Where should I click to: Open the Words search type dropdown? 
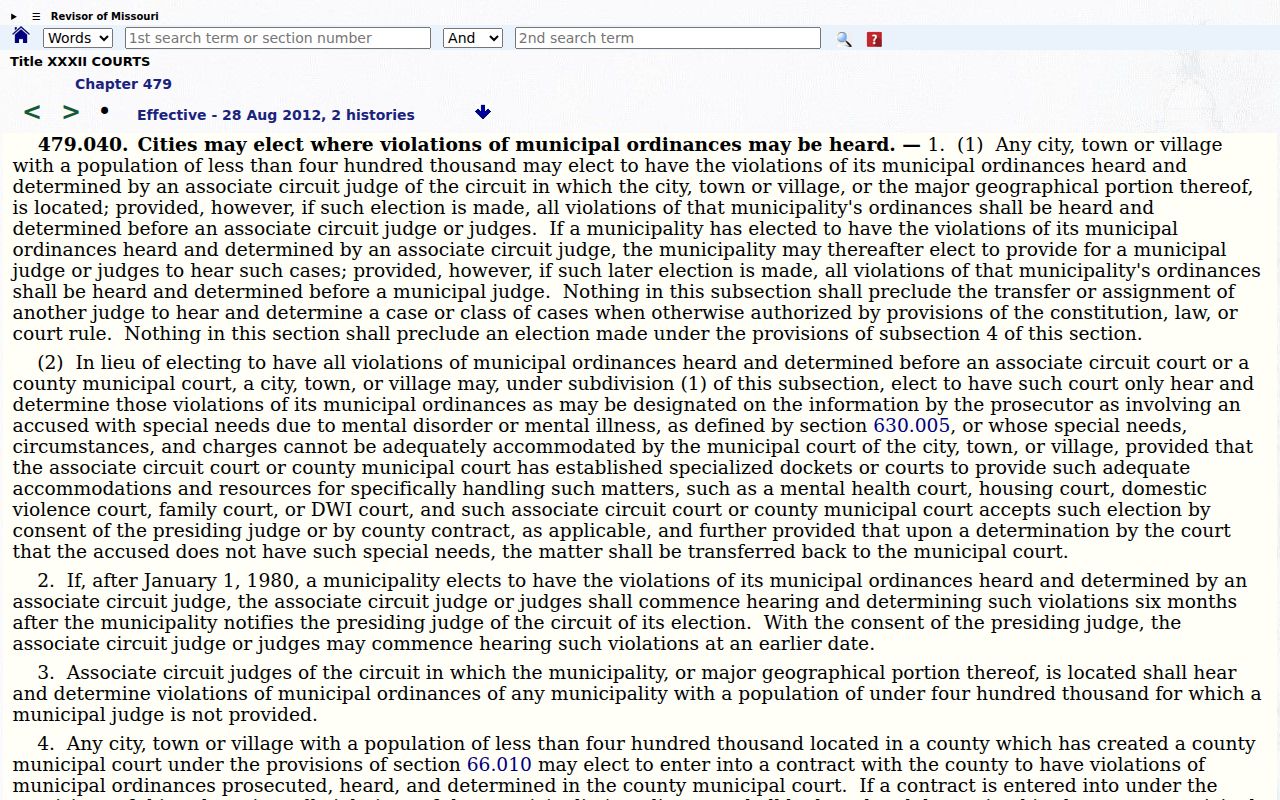coord(78,38)
